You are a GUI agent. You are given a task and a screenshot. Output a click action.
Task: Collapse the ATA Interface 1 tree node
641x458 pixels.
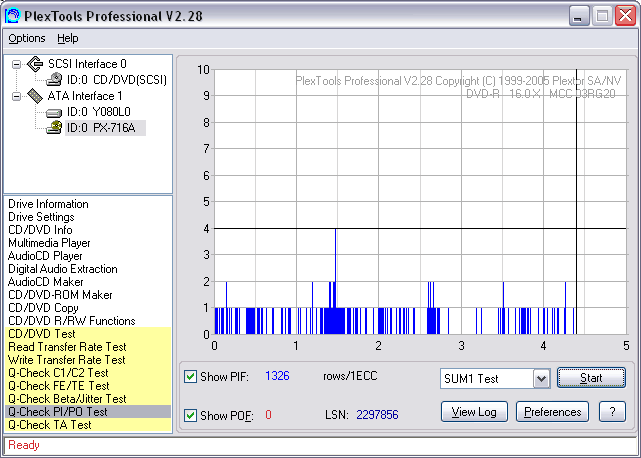(x=16, y=97)
